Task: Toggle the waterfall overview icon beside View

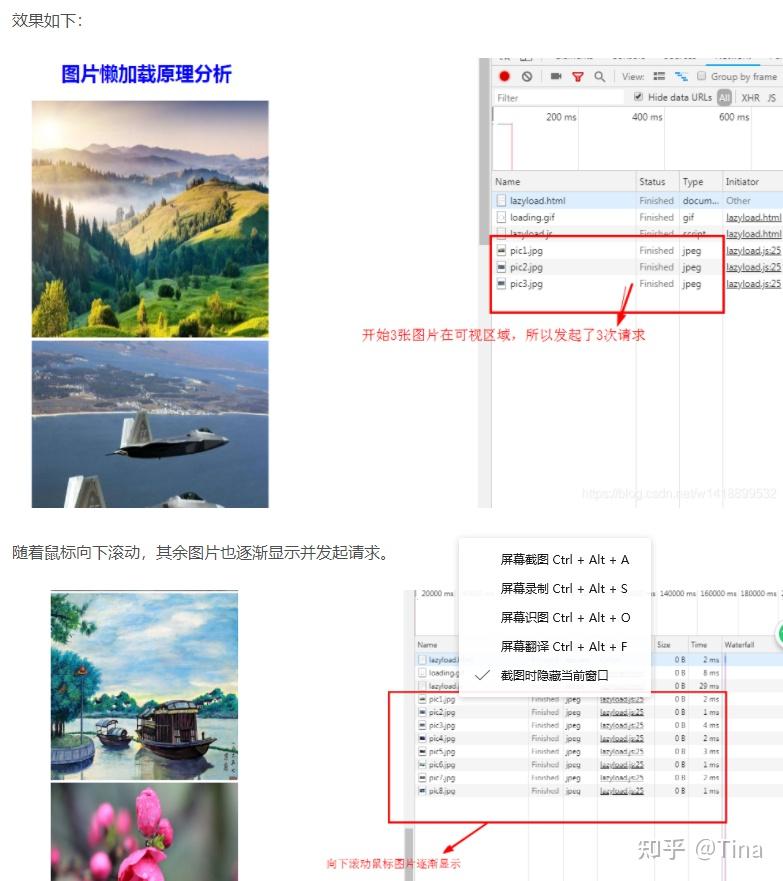Action: coord(681,76)
